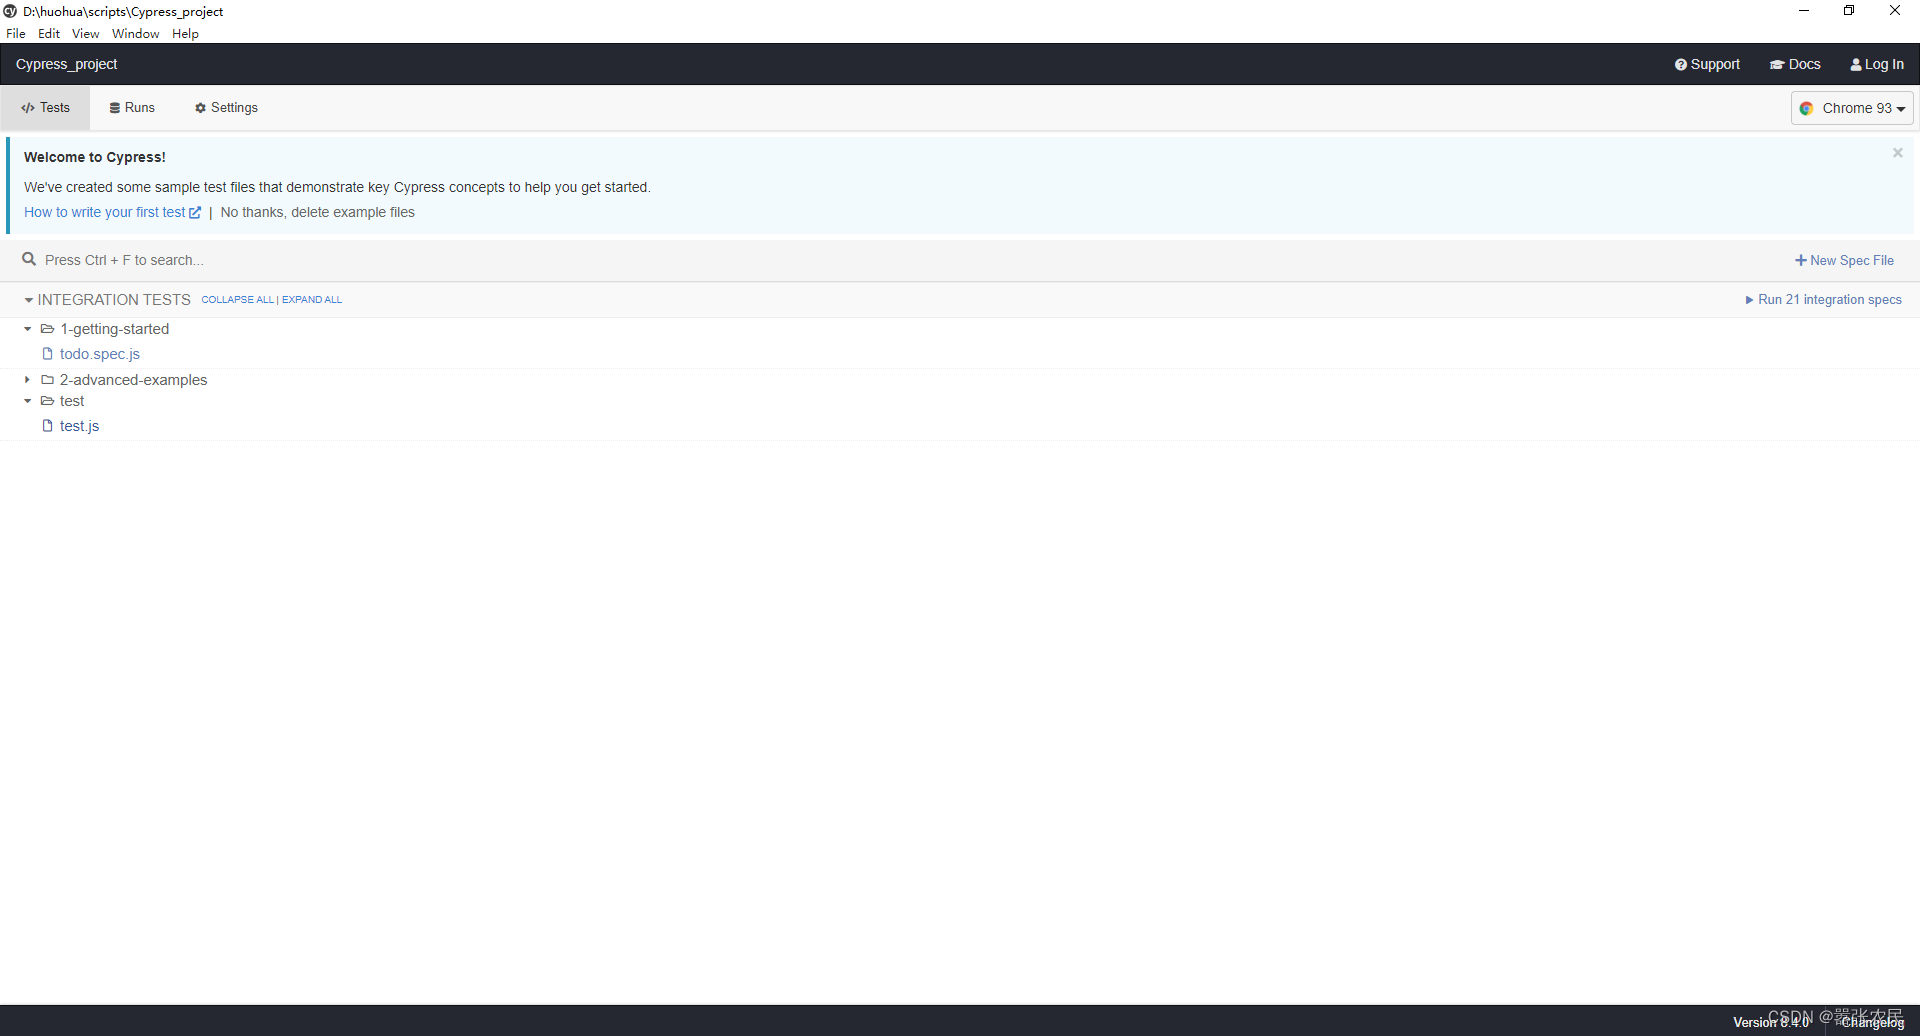Click the Support link in header

click(x=1707, y=64)
